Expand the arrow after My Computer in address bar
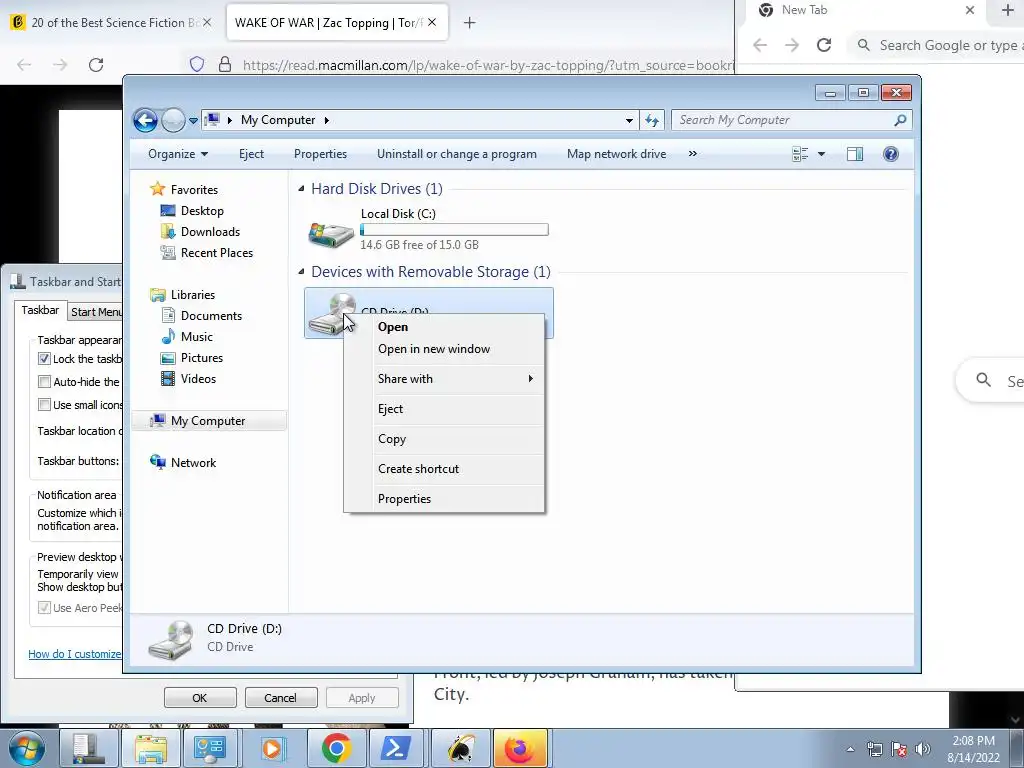This screenshot has height=768, width=1024. pos(327,120)
